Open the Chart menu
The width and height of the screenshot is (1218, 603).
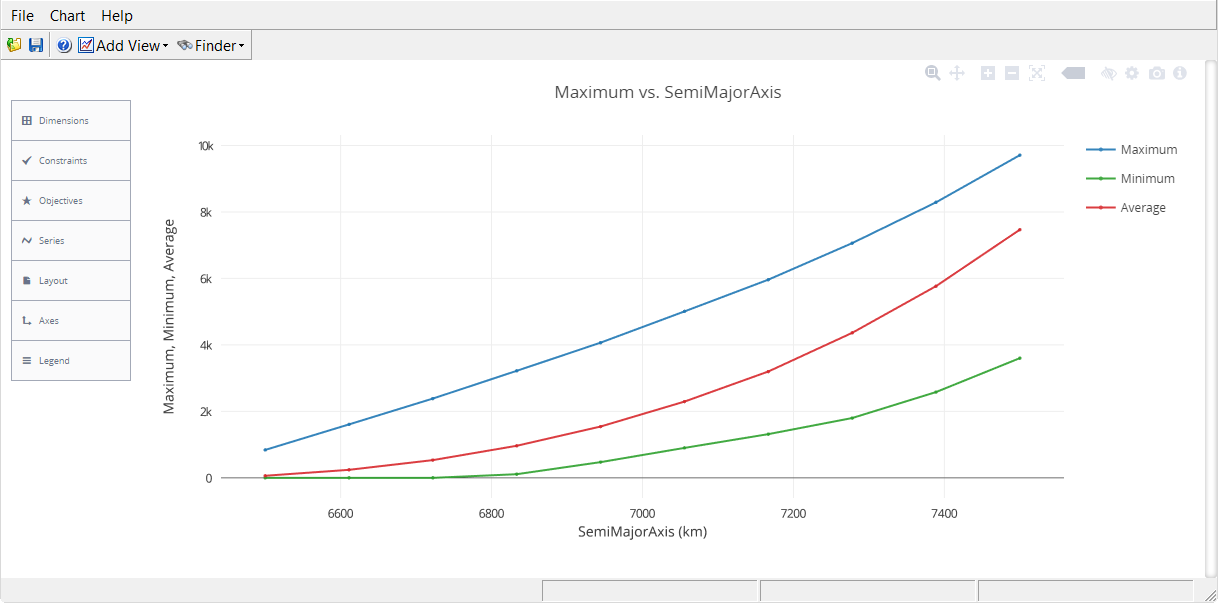pos(67,16)
